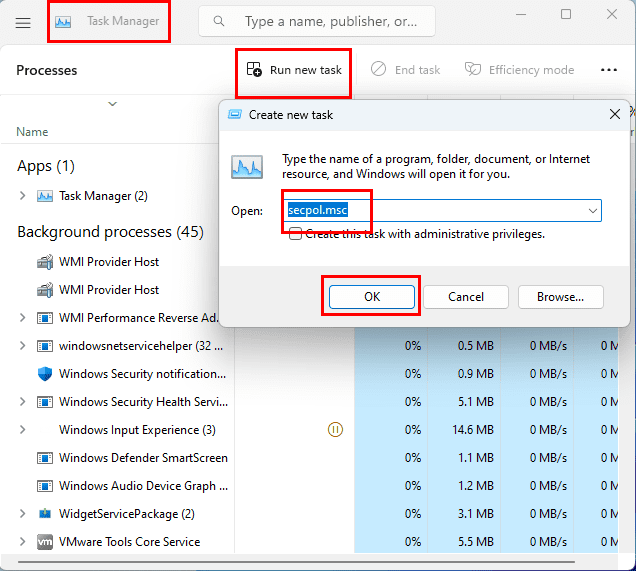This screenshot has height=571, width=636.
Task: Click the second WMI Provider Host icon
Action: tap(45, 290)
